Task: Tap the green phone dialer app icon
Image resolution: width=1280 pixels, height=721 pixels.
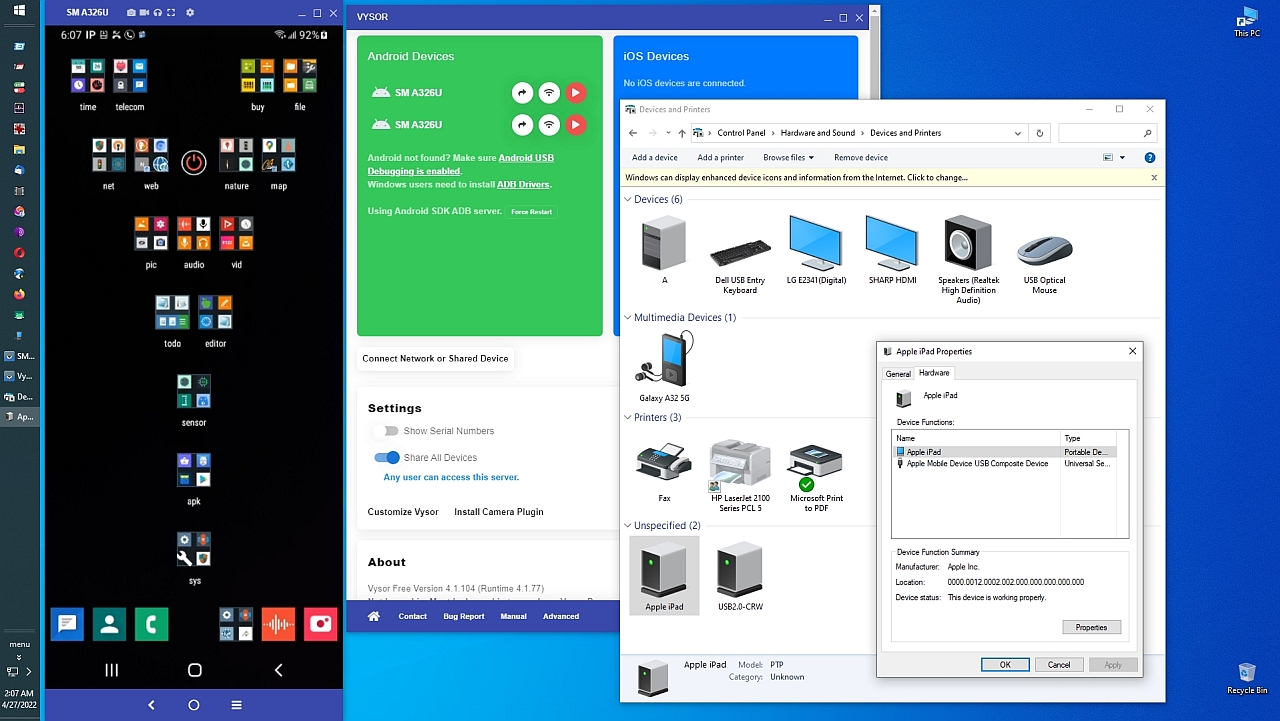Action: (x=151, y=624)
